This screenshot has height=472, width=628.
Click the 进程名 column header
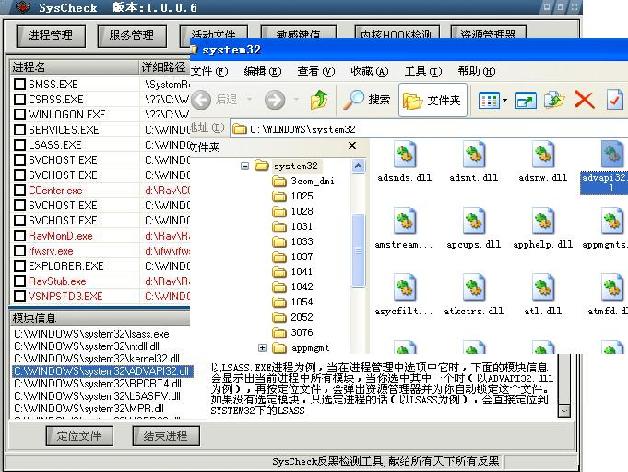point(73,67)
